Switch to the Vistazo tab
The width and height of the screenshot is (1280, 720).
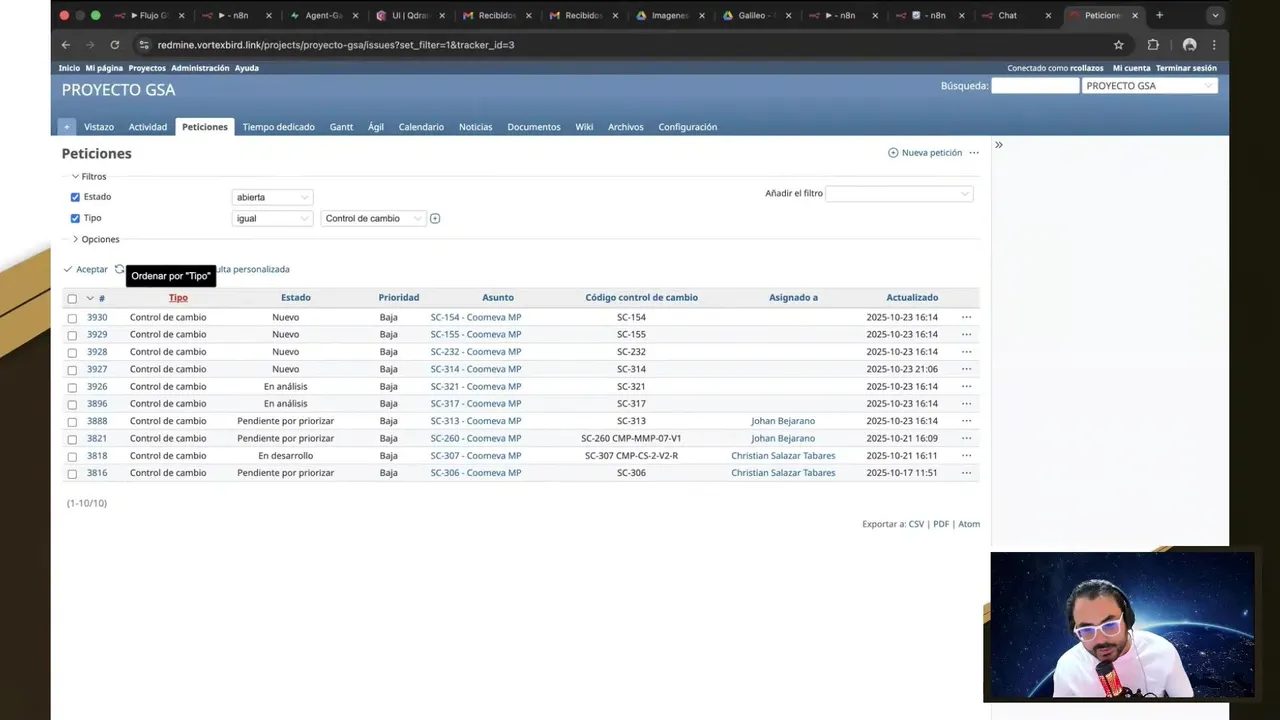[99, 127]
